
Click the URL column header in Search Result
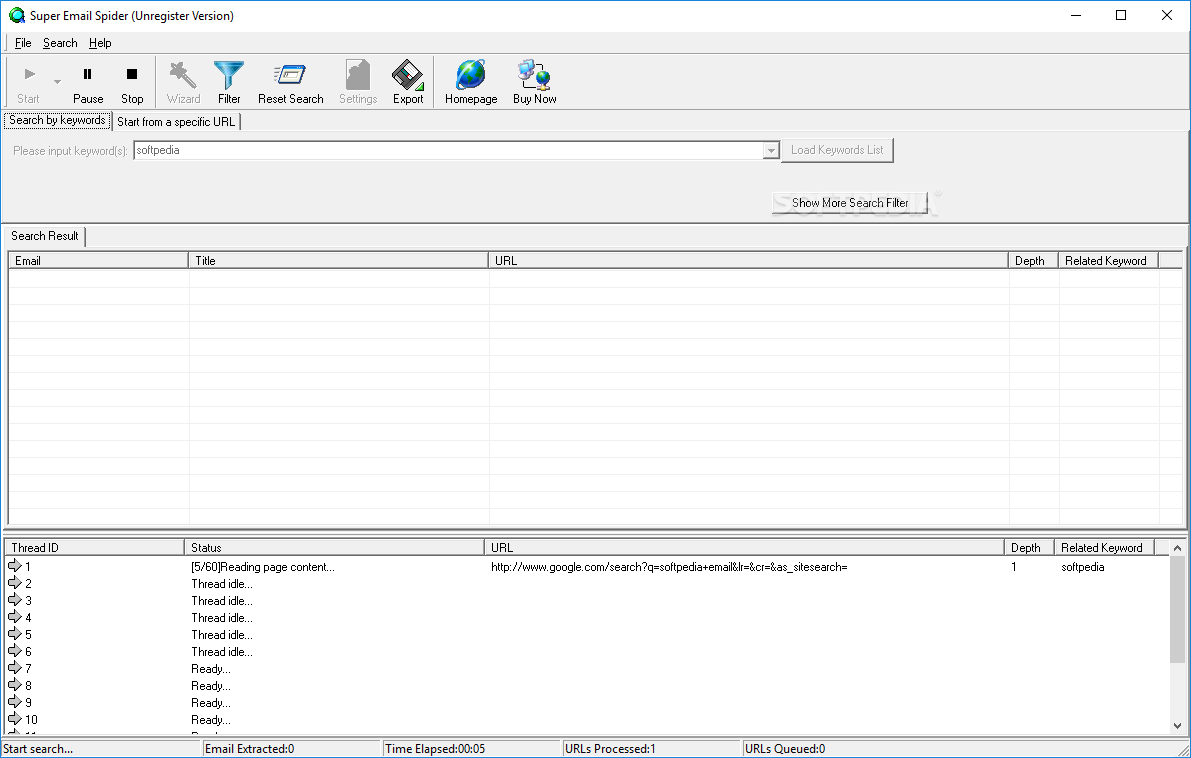[x=748, y=261]
